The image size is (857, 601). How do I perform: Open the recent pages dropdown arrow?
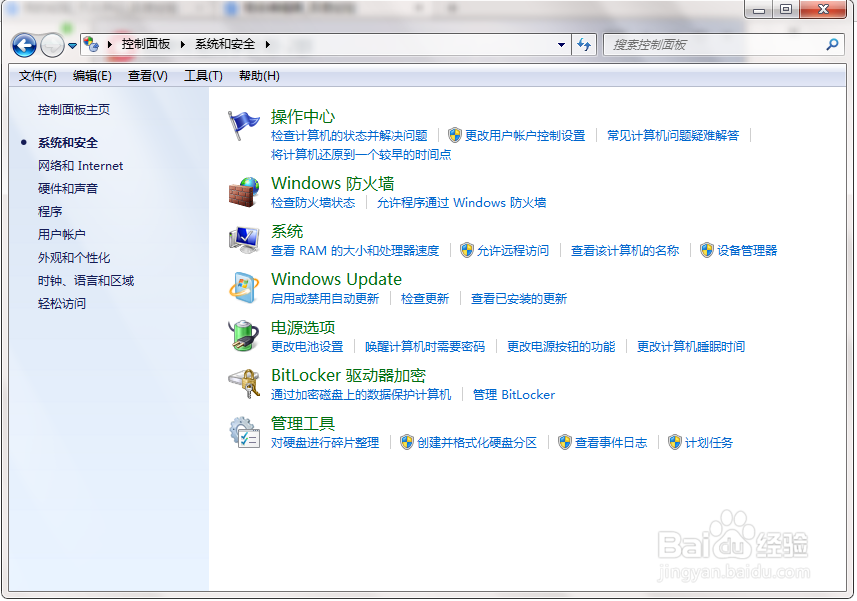coord(72,45)
